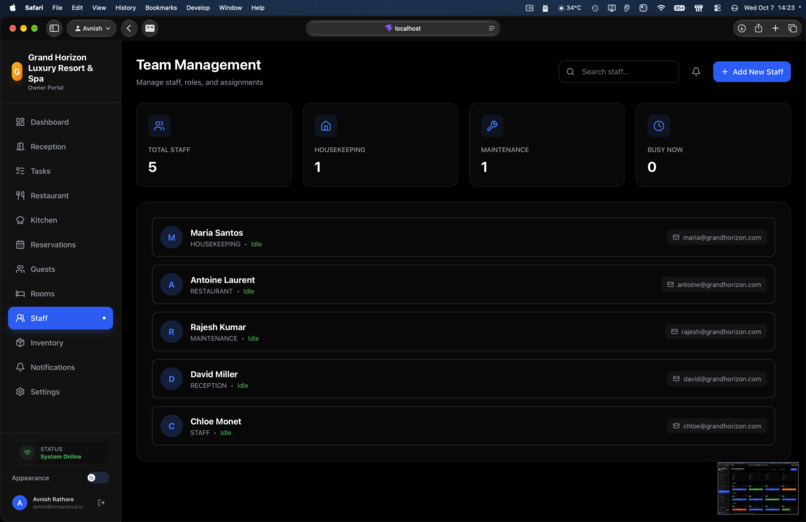Select the Rajesh Kumar staff row
The height and width of the screenshot is (522, 806).
tap(463, 332)
